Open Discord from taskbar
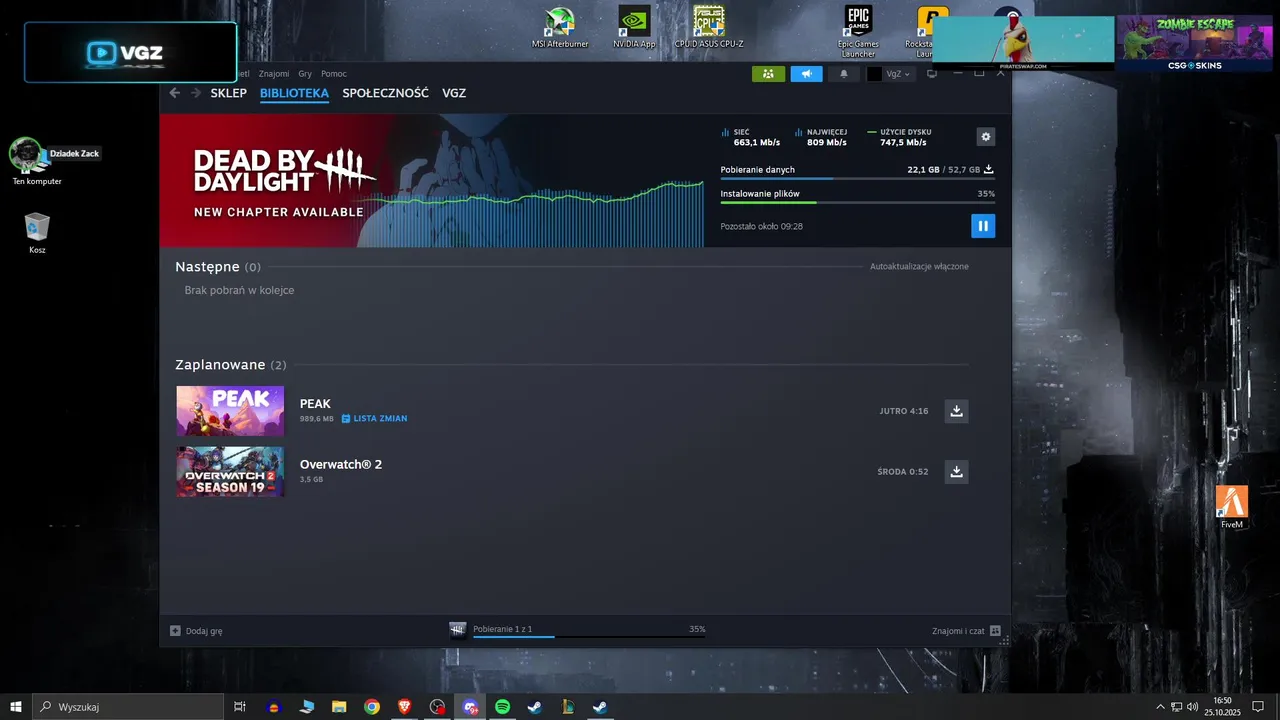 click(x=470, y=707)
